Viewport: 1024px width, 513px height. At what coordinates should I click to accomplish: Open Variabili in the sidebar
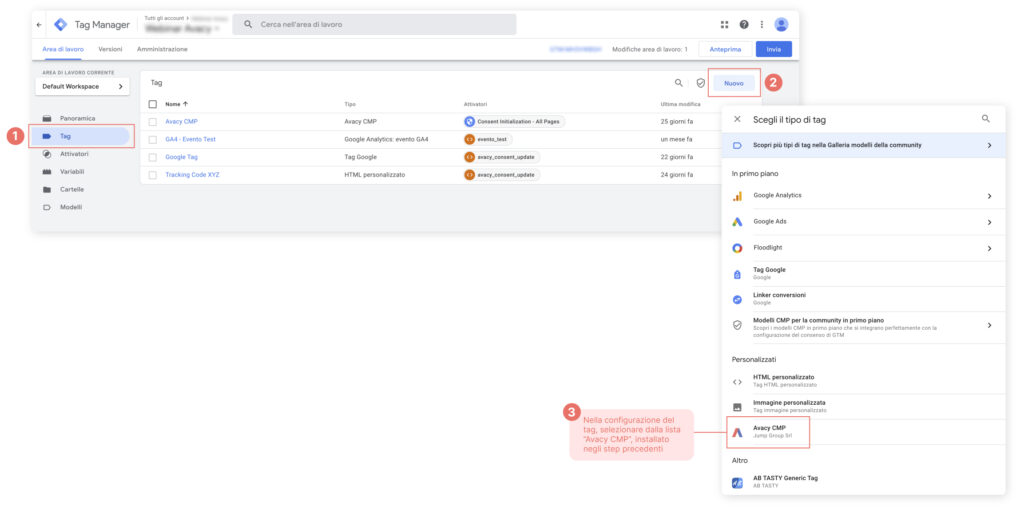[x=72, y=172]
